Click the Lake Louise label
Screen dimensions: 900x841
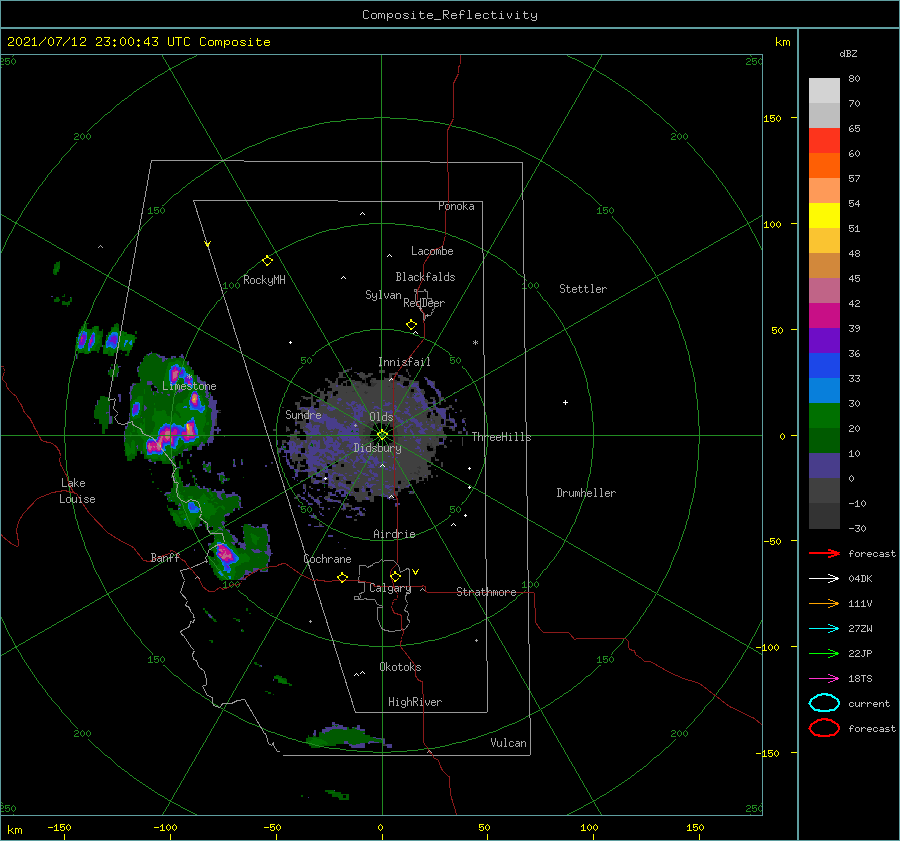click(x=77, y=491)
